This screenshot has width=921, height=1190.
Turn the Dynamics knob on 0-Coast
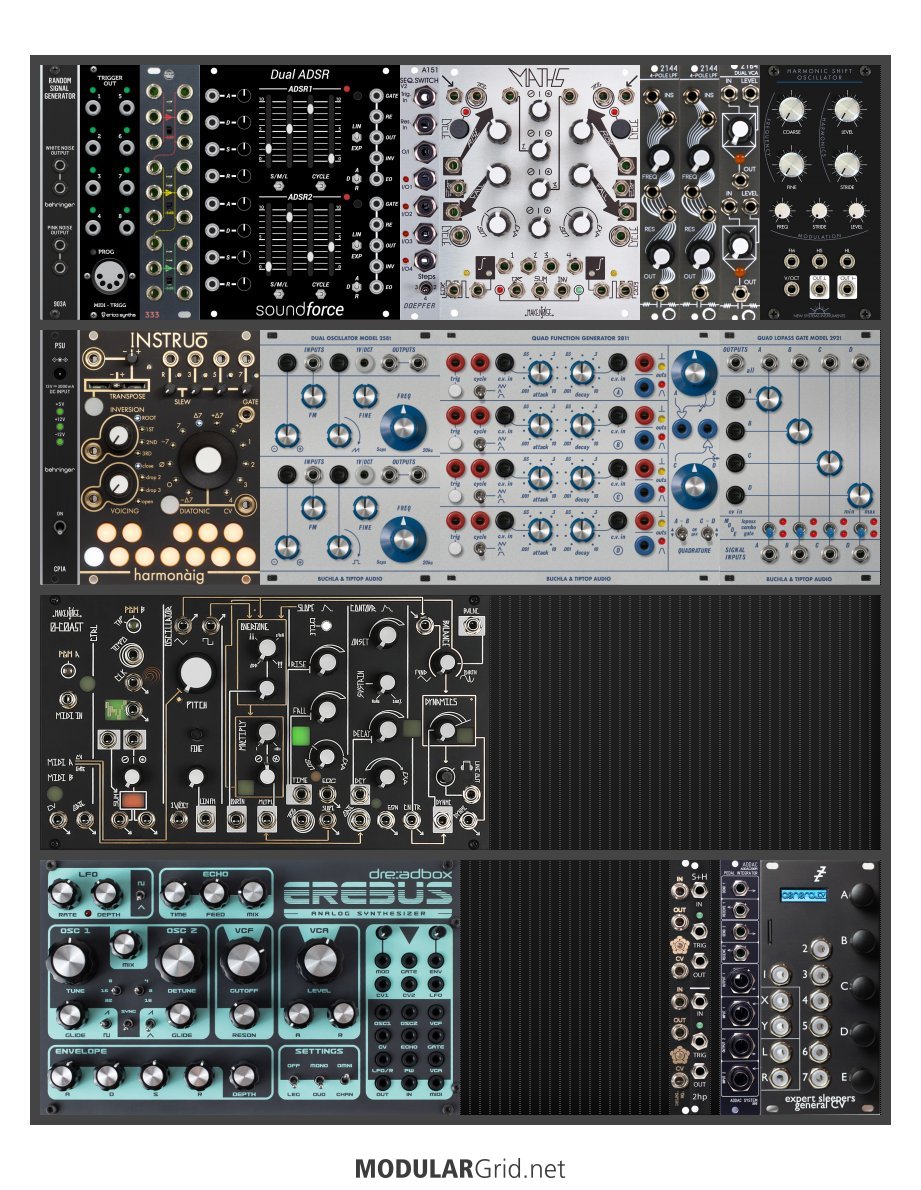pyautogui.click(x=447, y=731)
